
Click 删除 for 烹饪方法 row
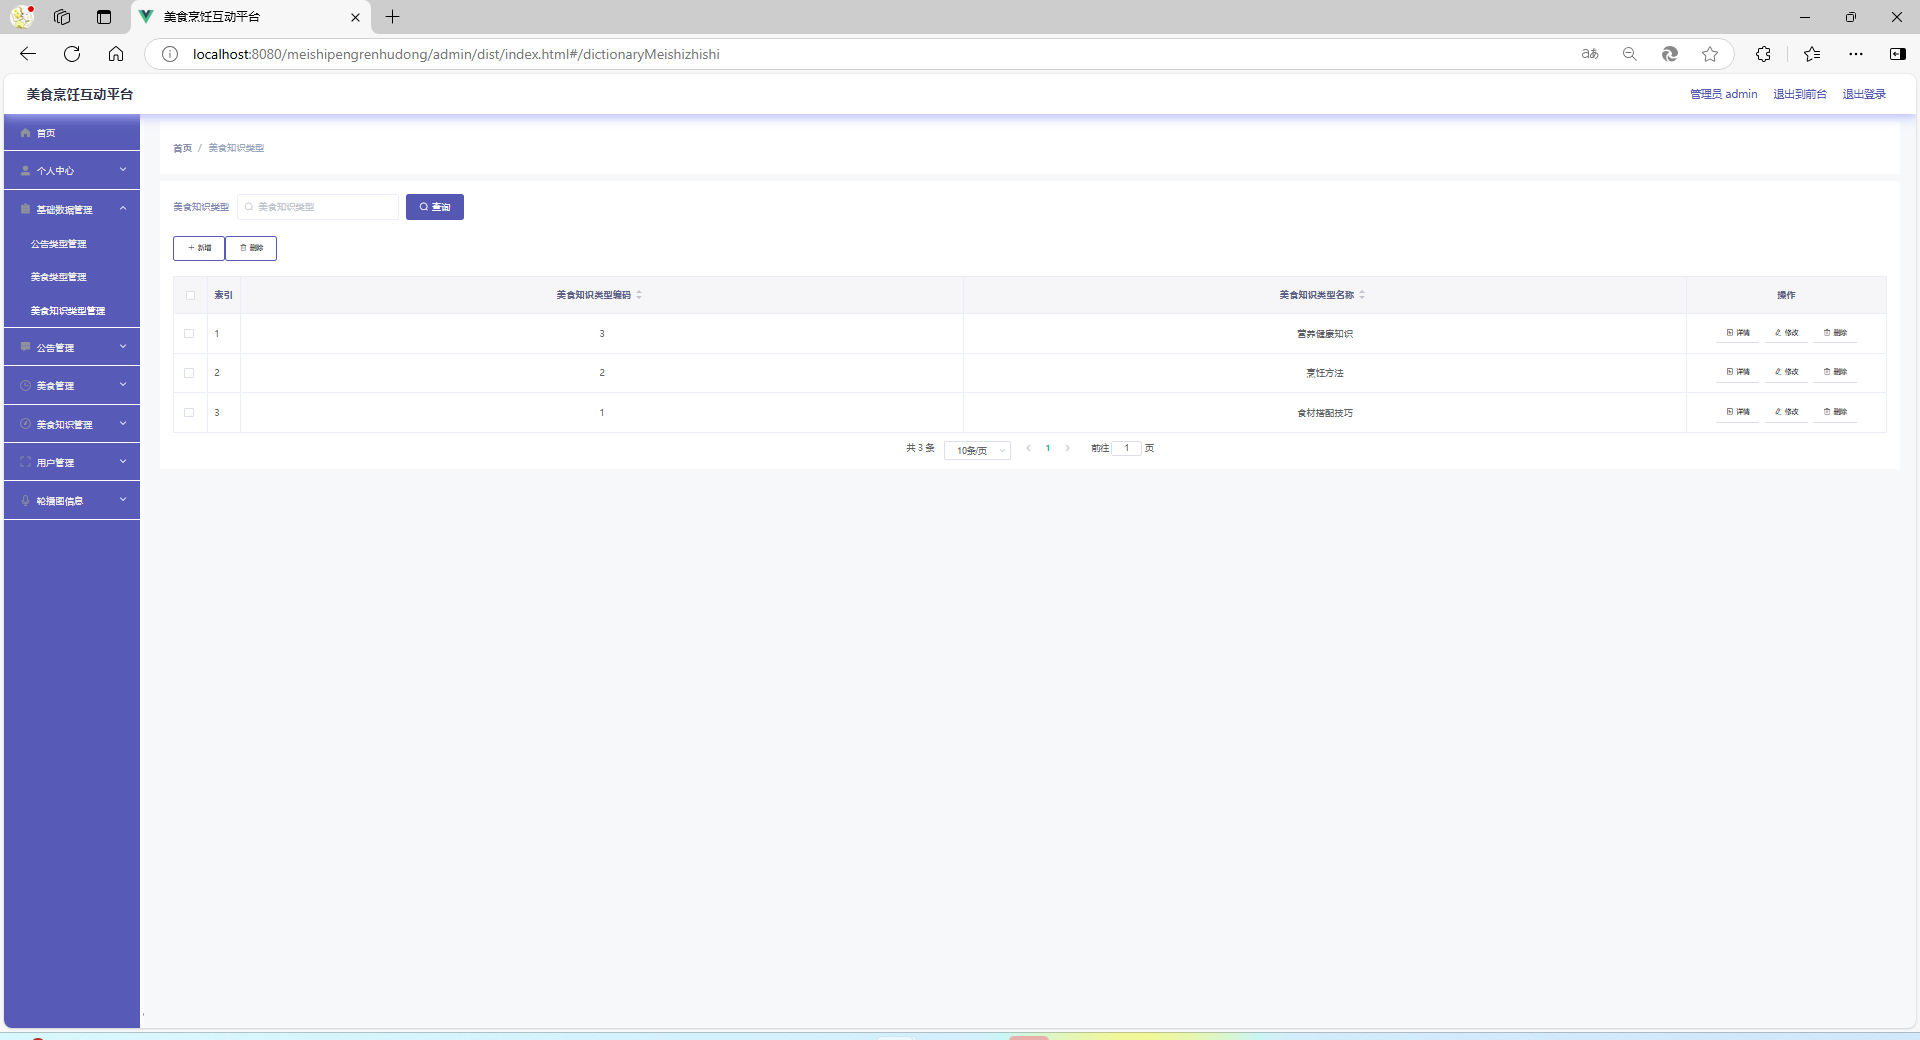pyautogui.click(x=1835, y=372)
